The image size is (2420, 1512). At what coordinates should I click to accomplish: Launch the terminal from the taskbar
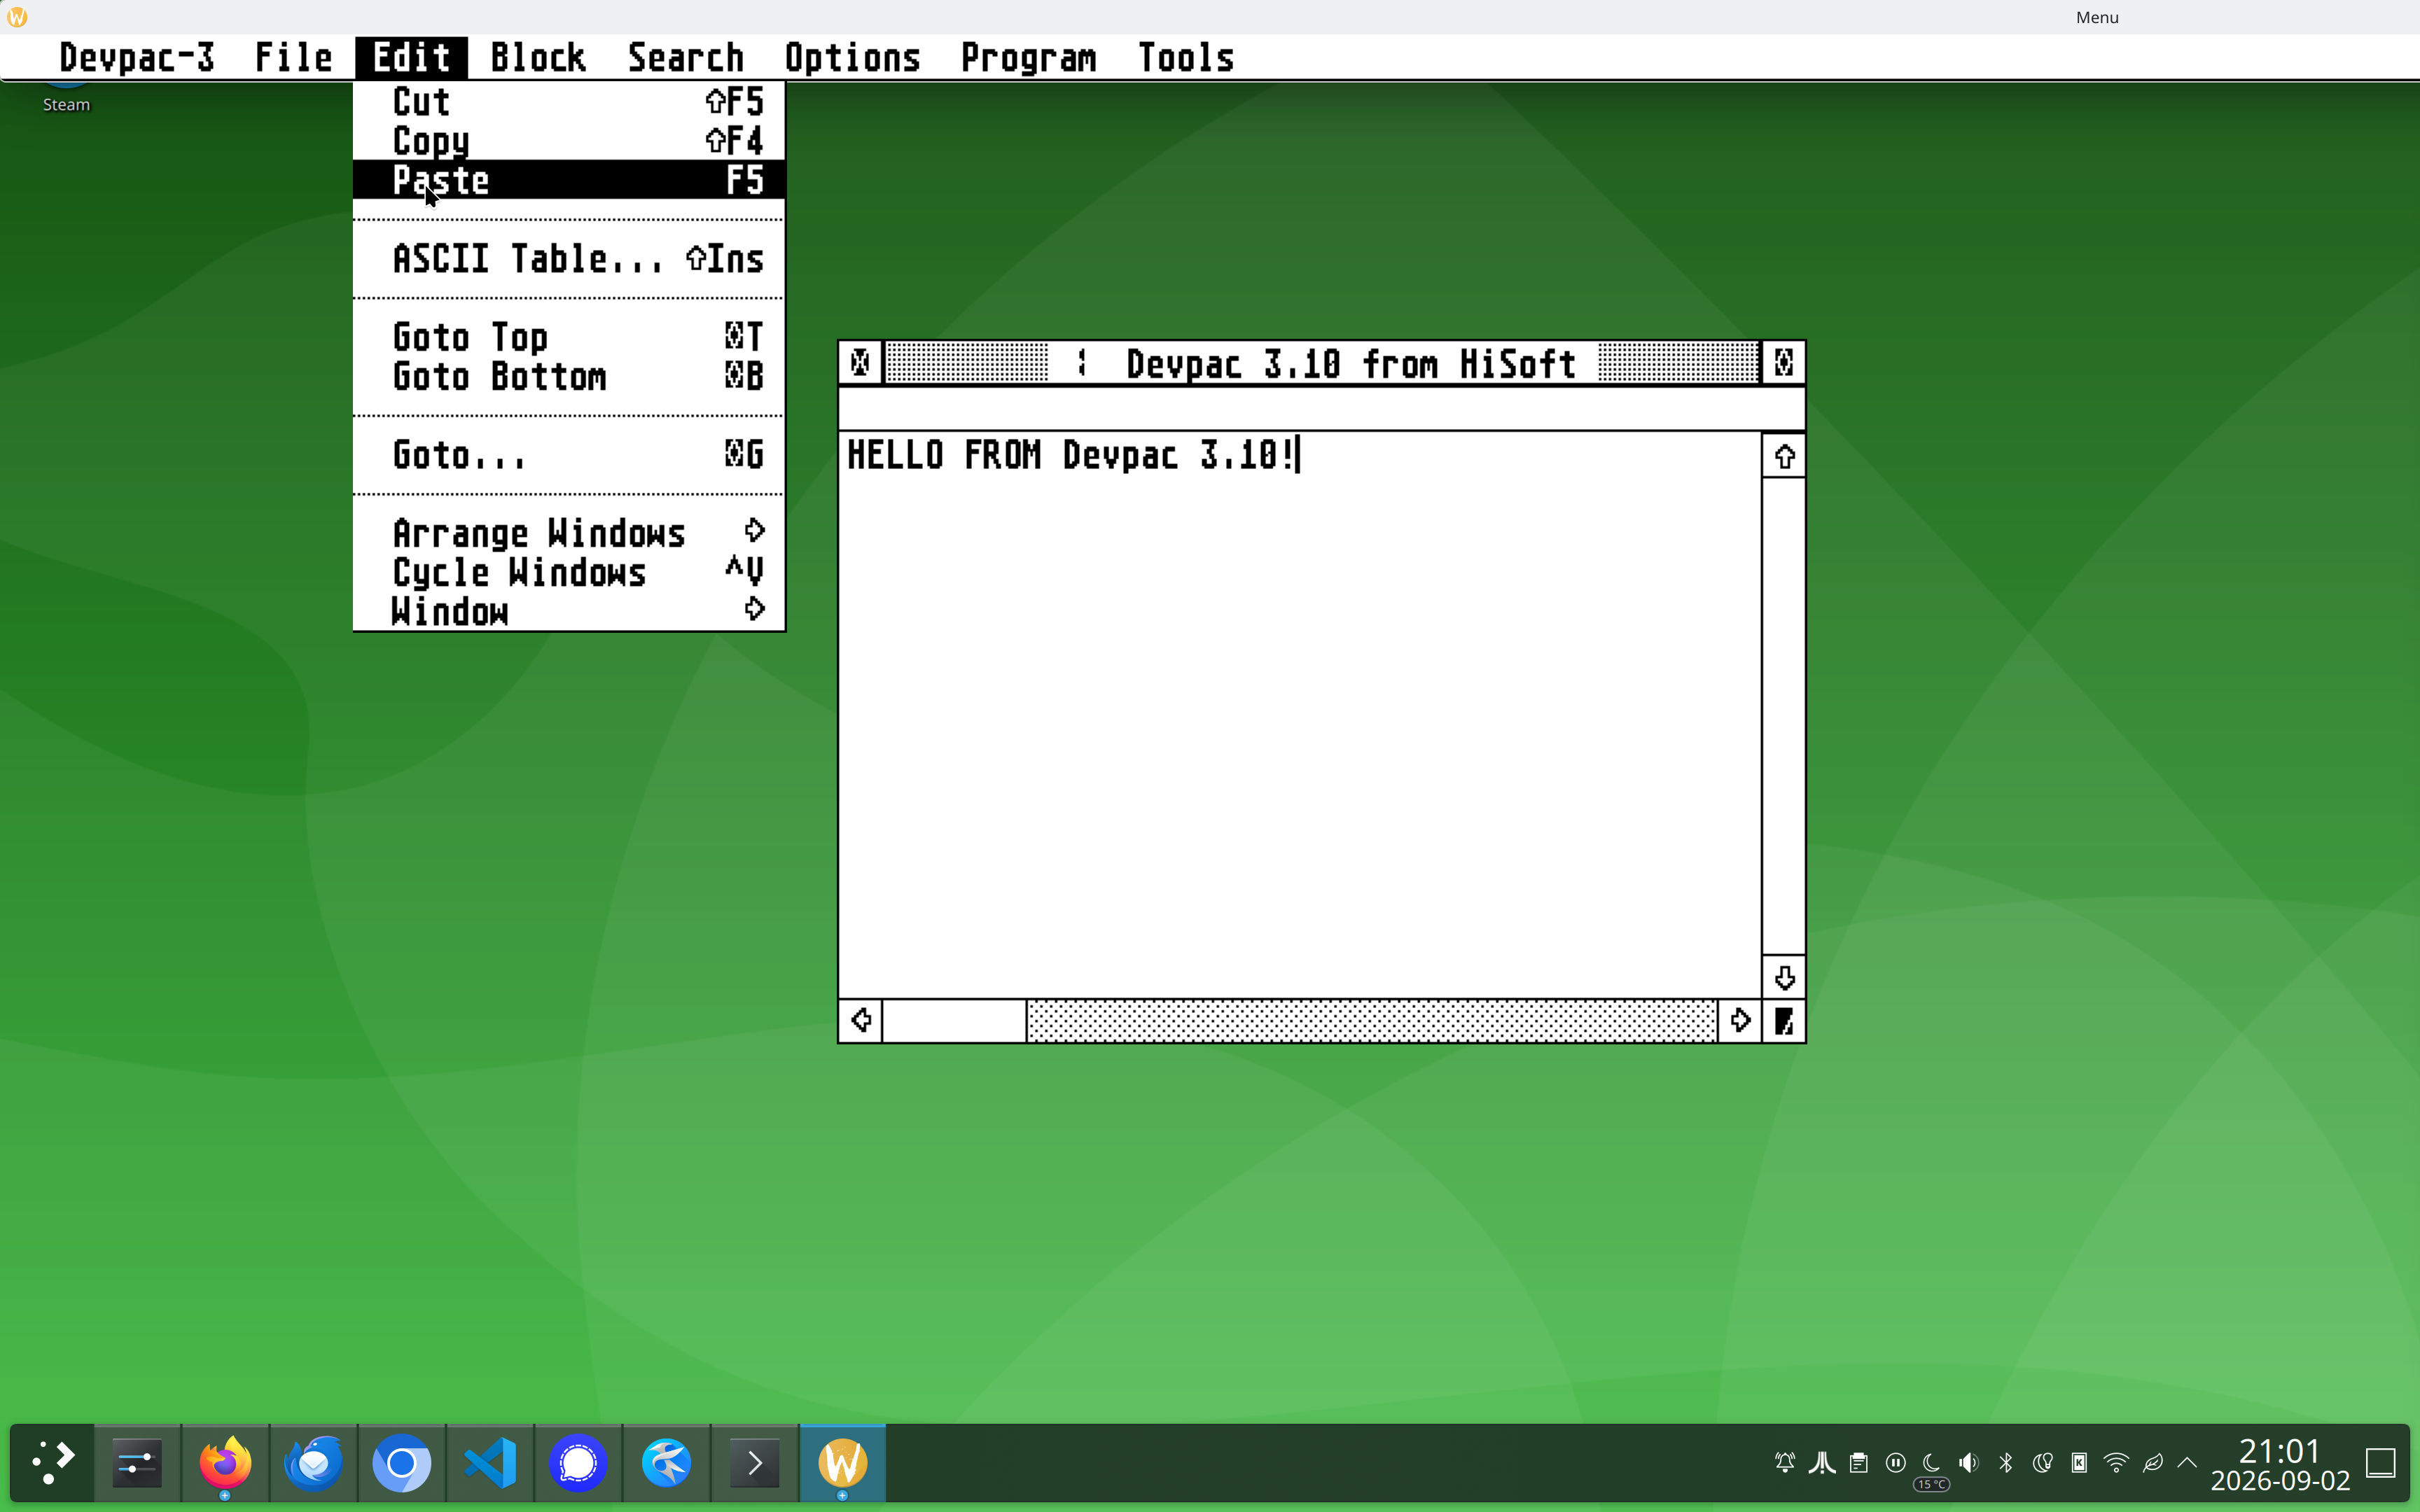click(x=754, y=1463)
